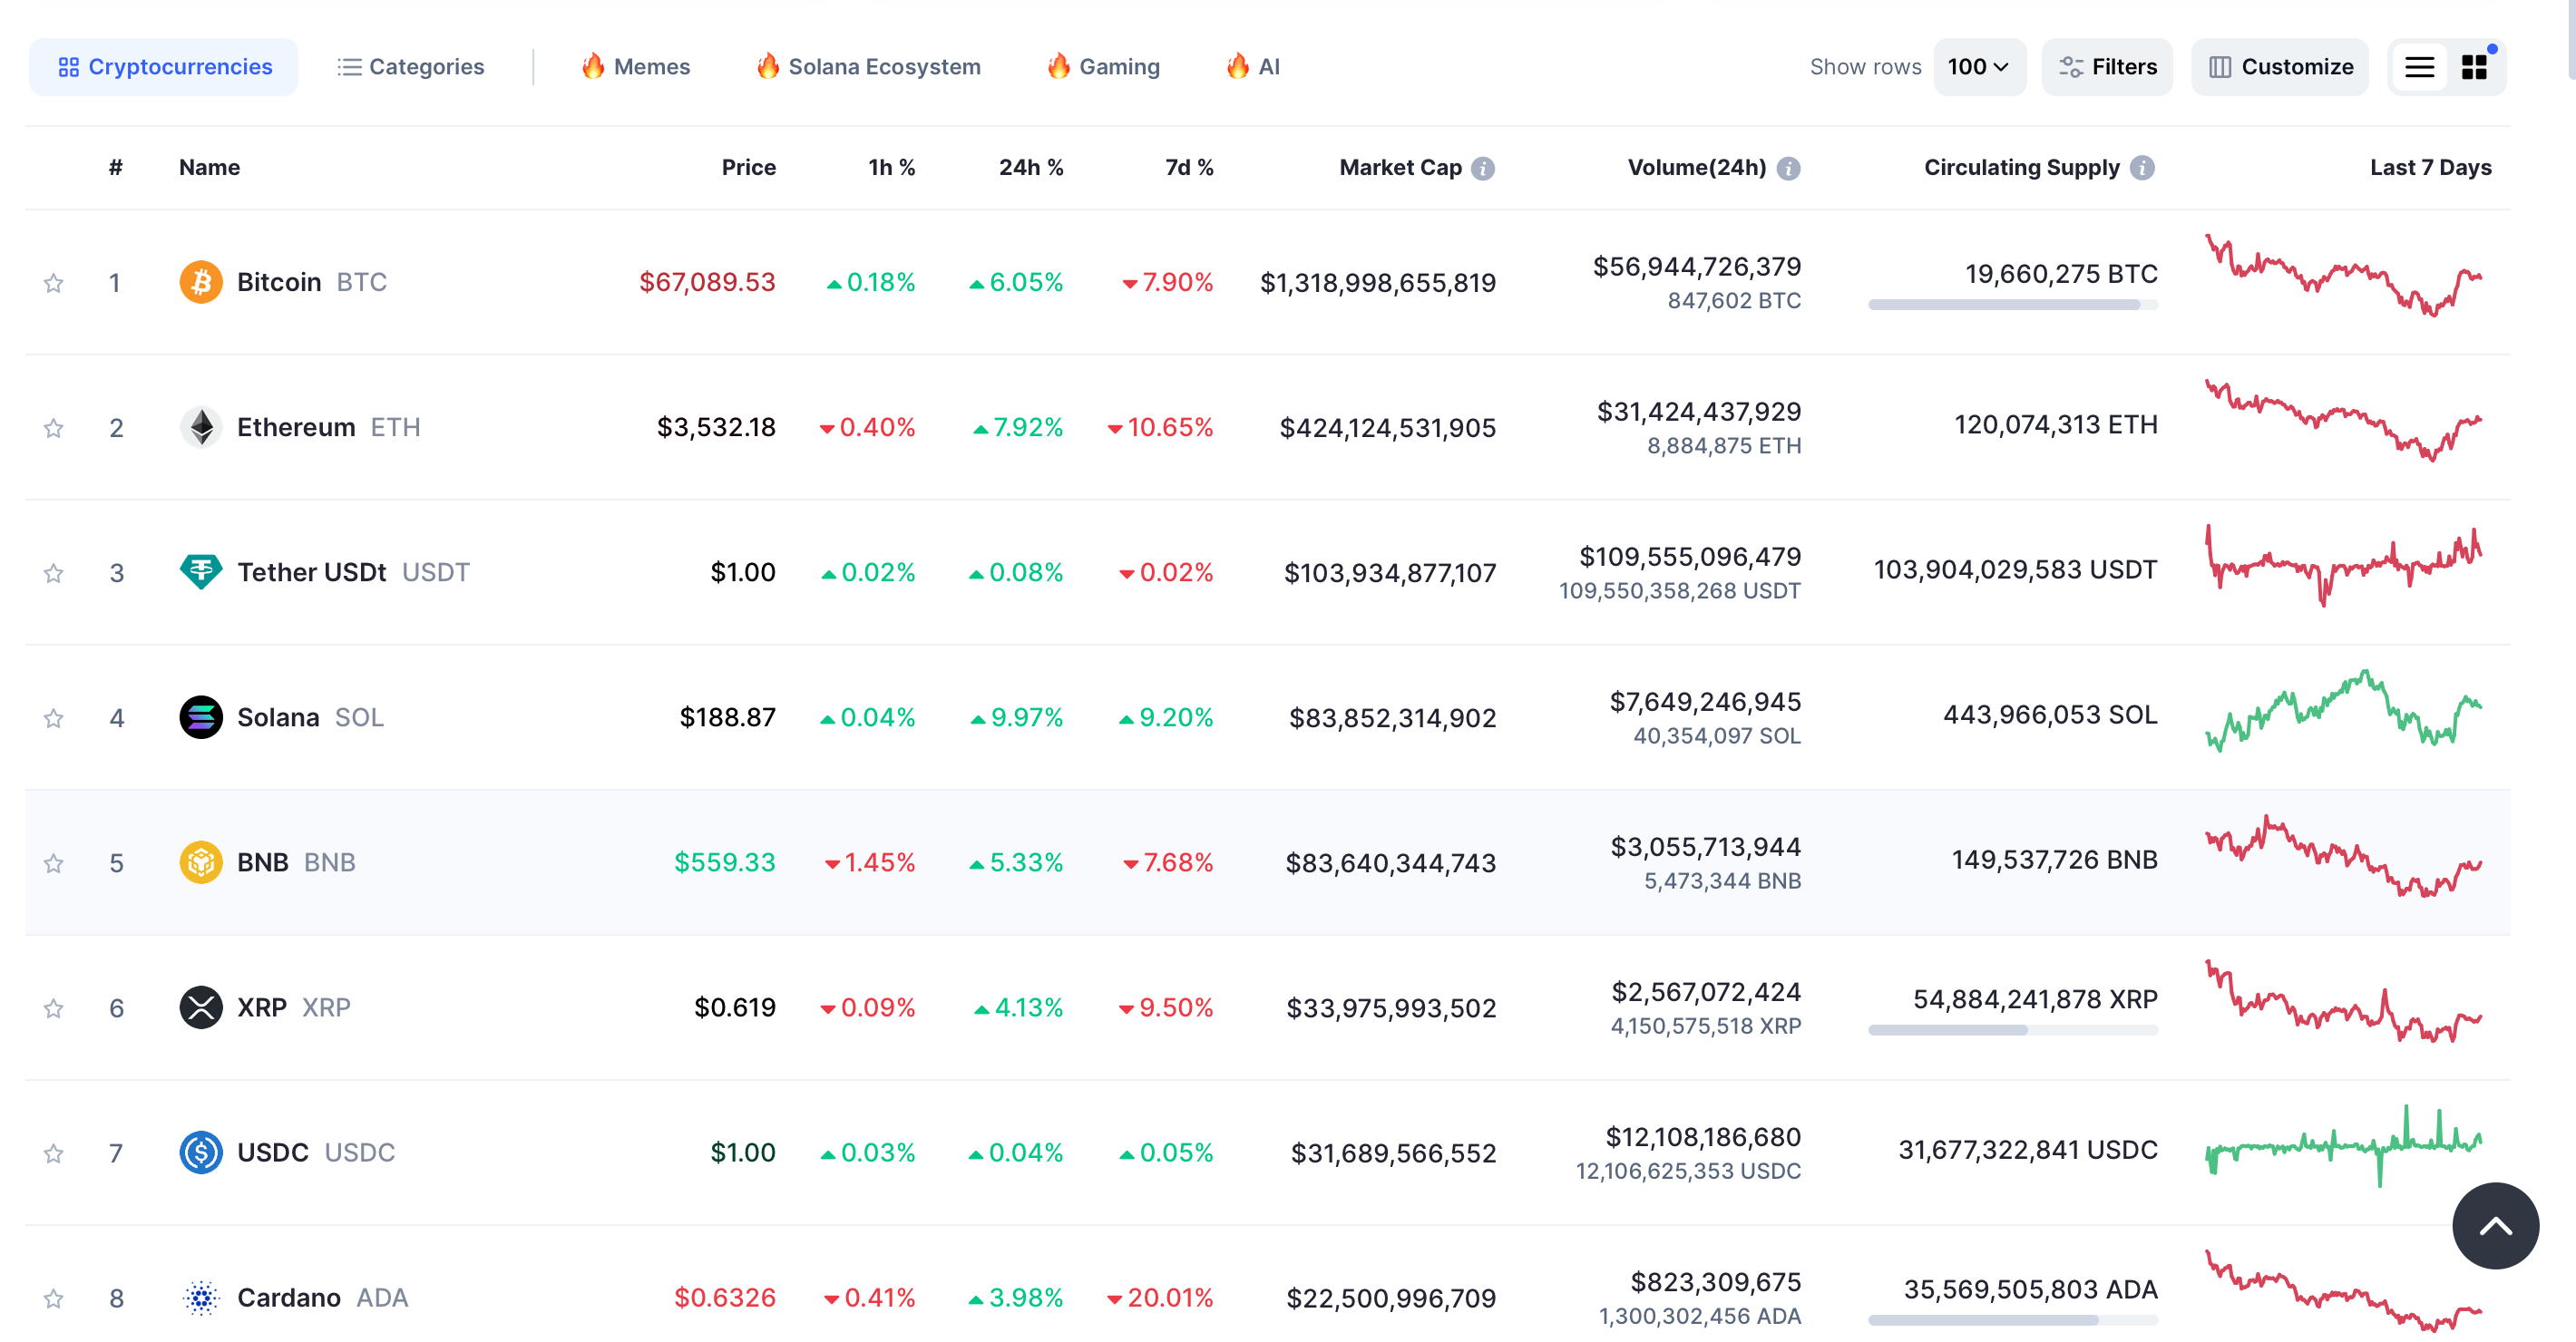Click the Solana Ecosystem fire icon
Screen dimensions: 2576x1342
(768, 66)
